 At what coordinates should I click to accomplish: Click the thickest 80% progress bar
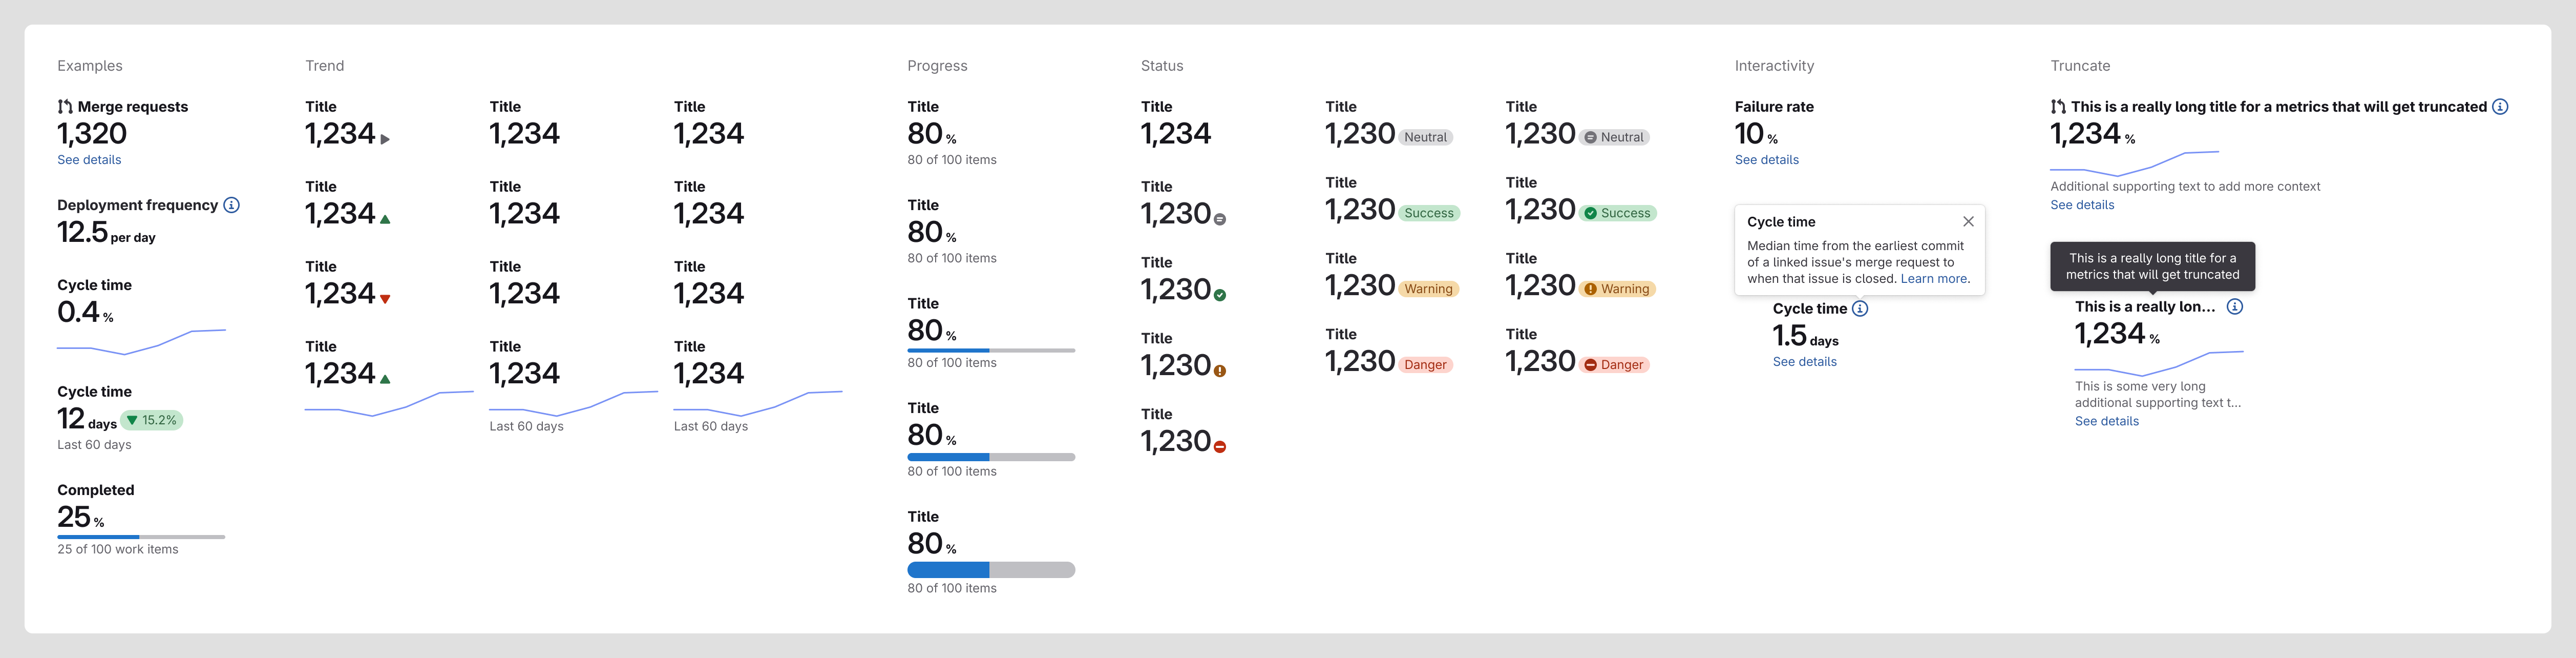pos(990,570)
